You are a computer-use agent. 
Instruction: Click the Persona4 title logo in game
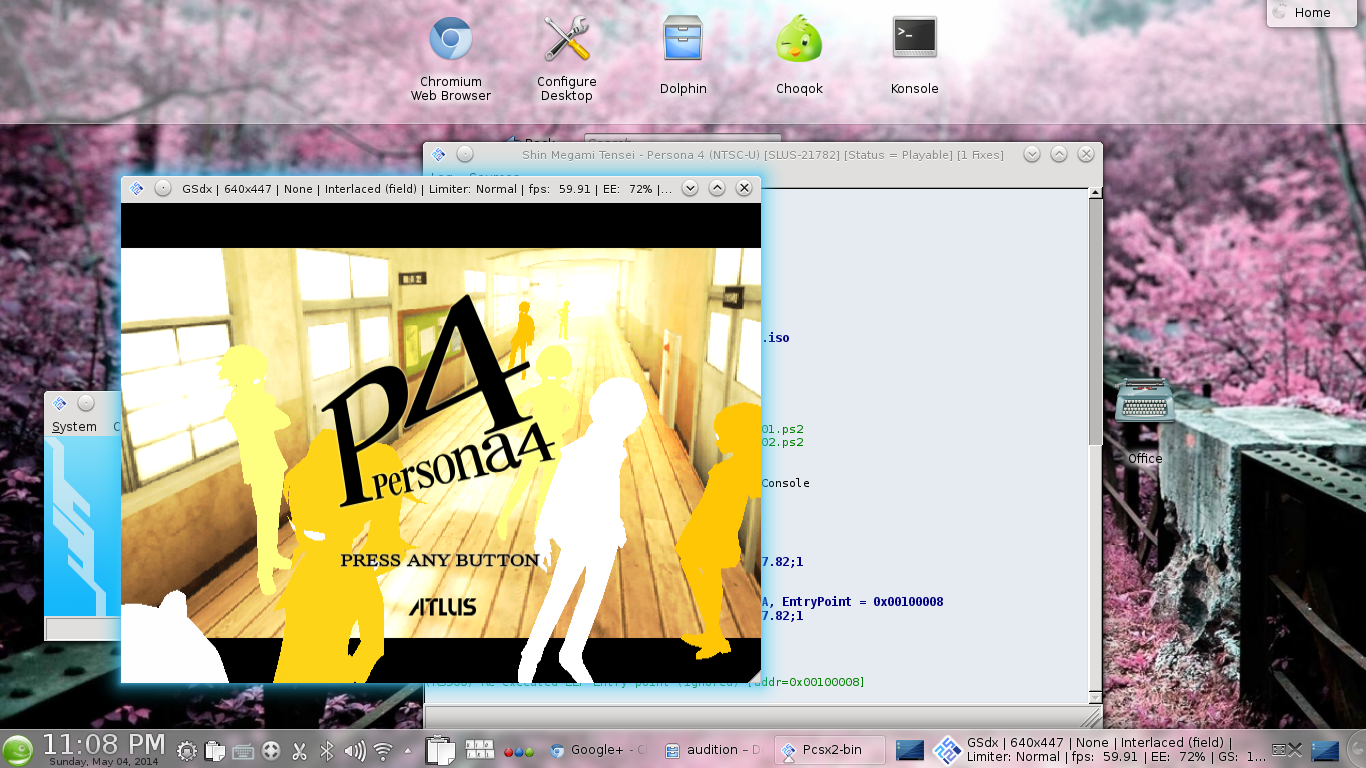point(440,400)
